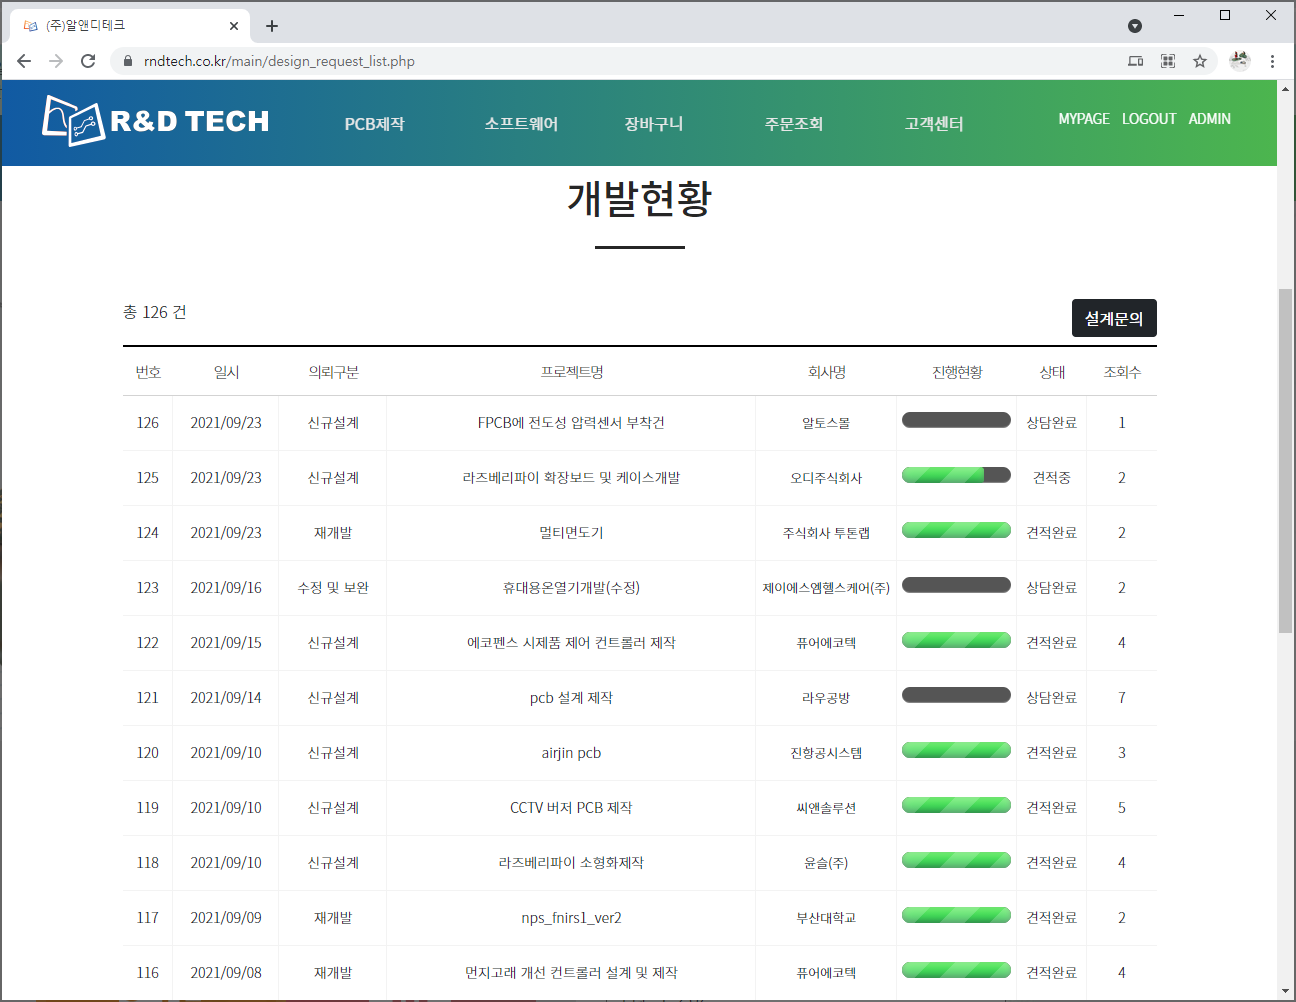Click the 설계문의 button

point(1113,318)
